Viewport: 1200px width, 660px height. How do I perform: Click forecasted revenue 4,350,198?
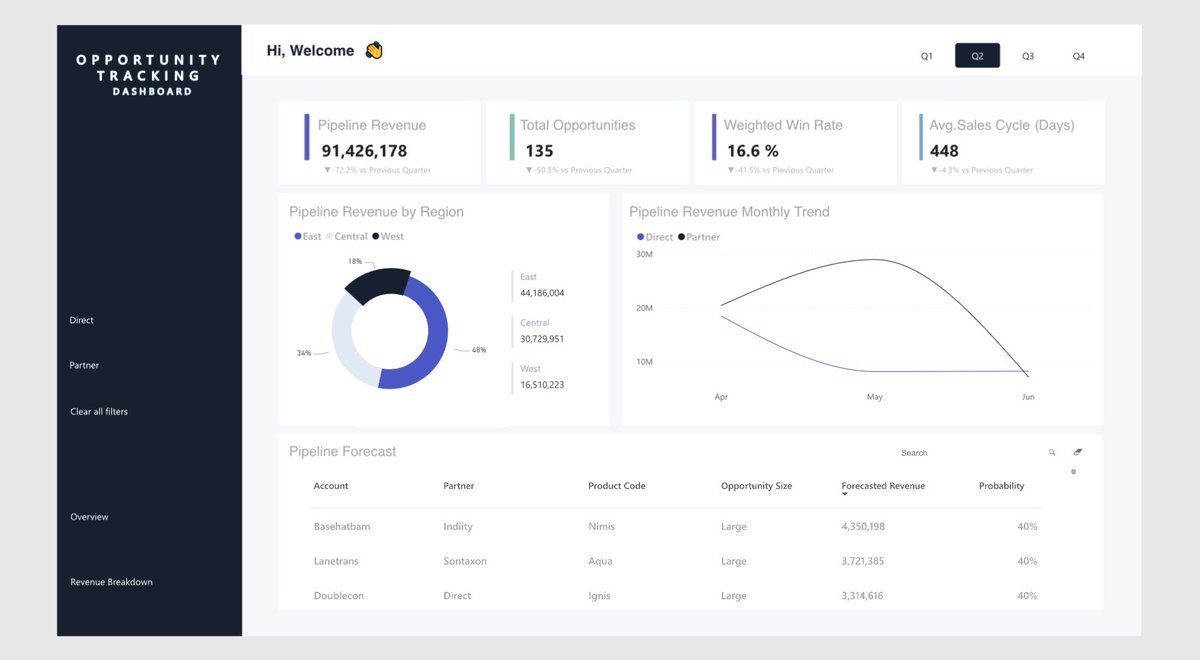tap(863, 526)
